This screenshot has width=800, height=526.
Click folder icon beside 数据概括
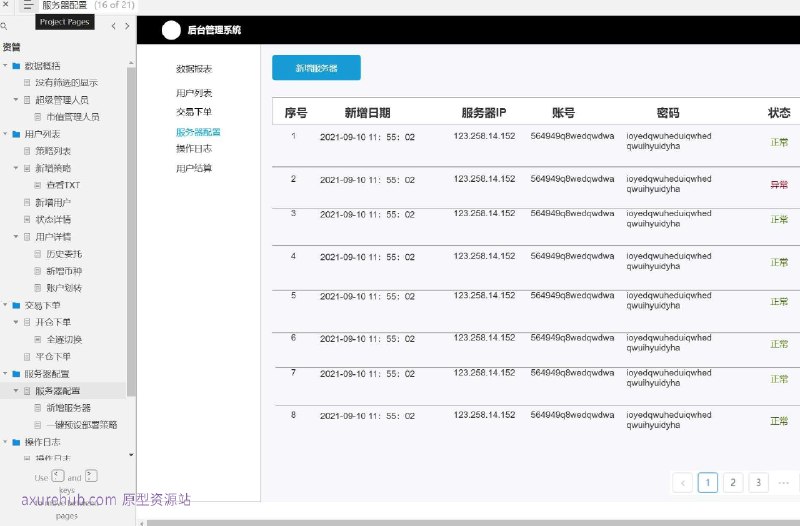pos(16,66)
